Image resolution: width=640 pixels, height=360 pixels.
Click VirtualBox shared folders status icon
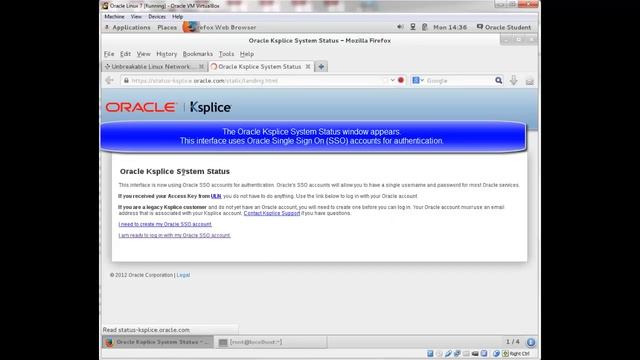466,353
